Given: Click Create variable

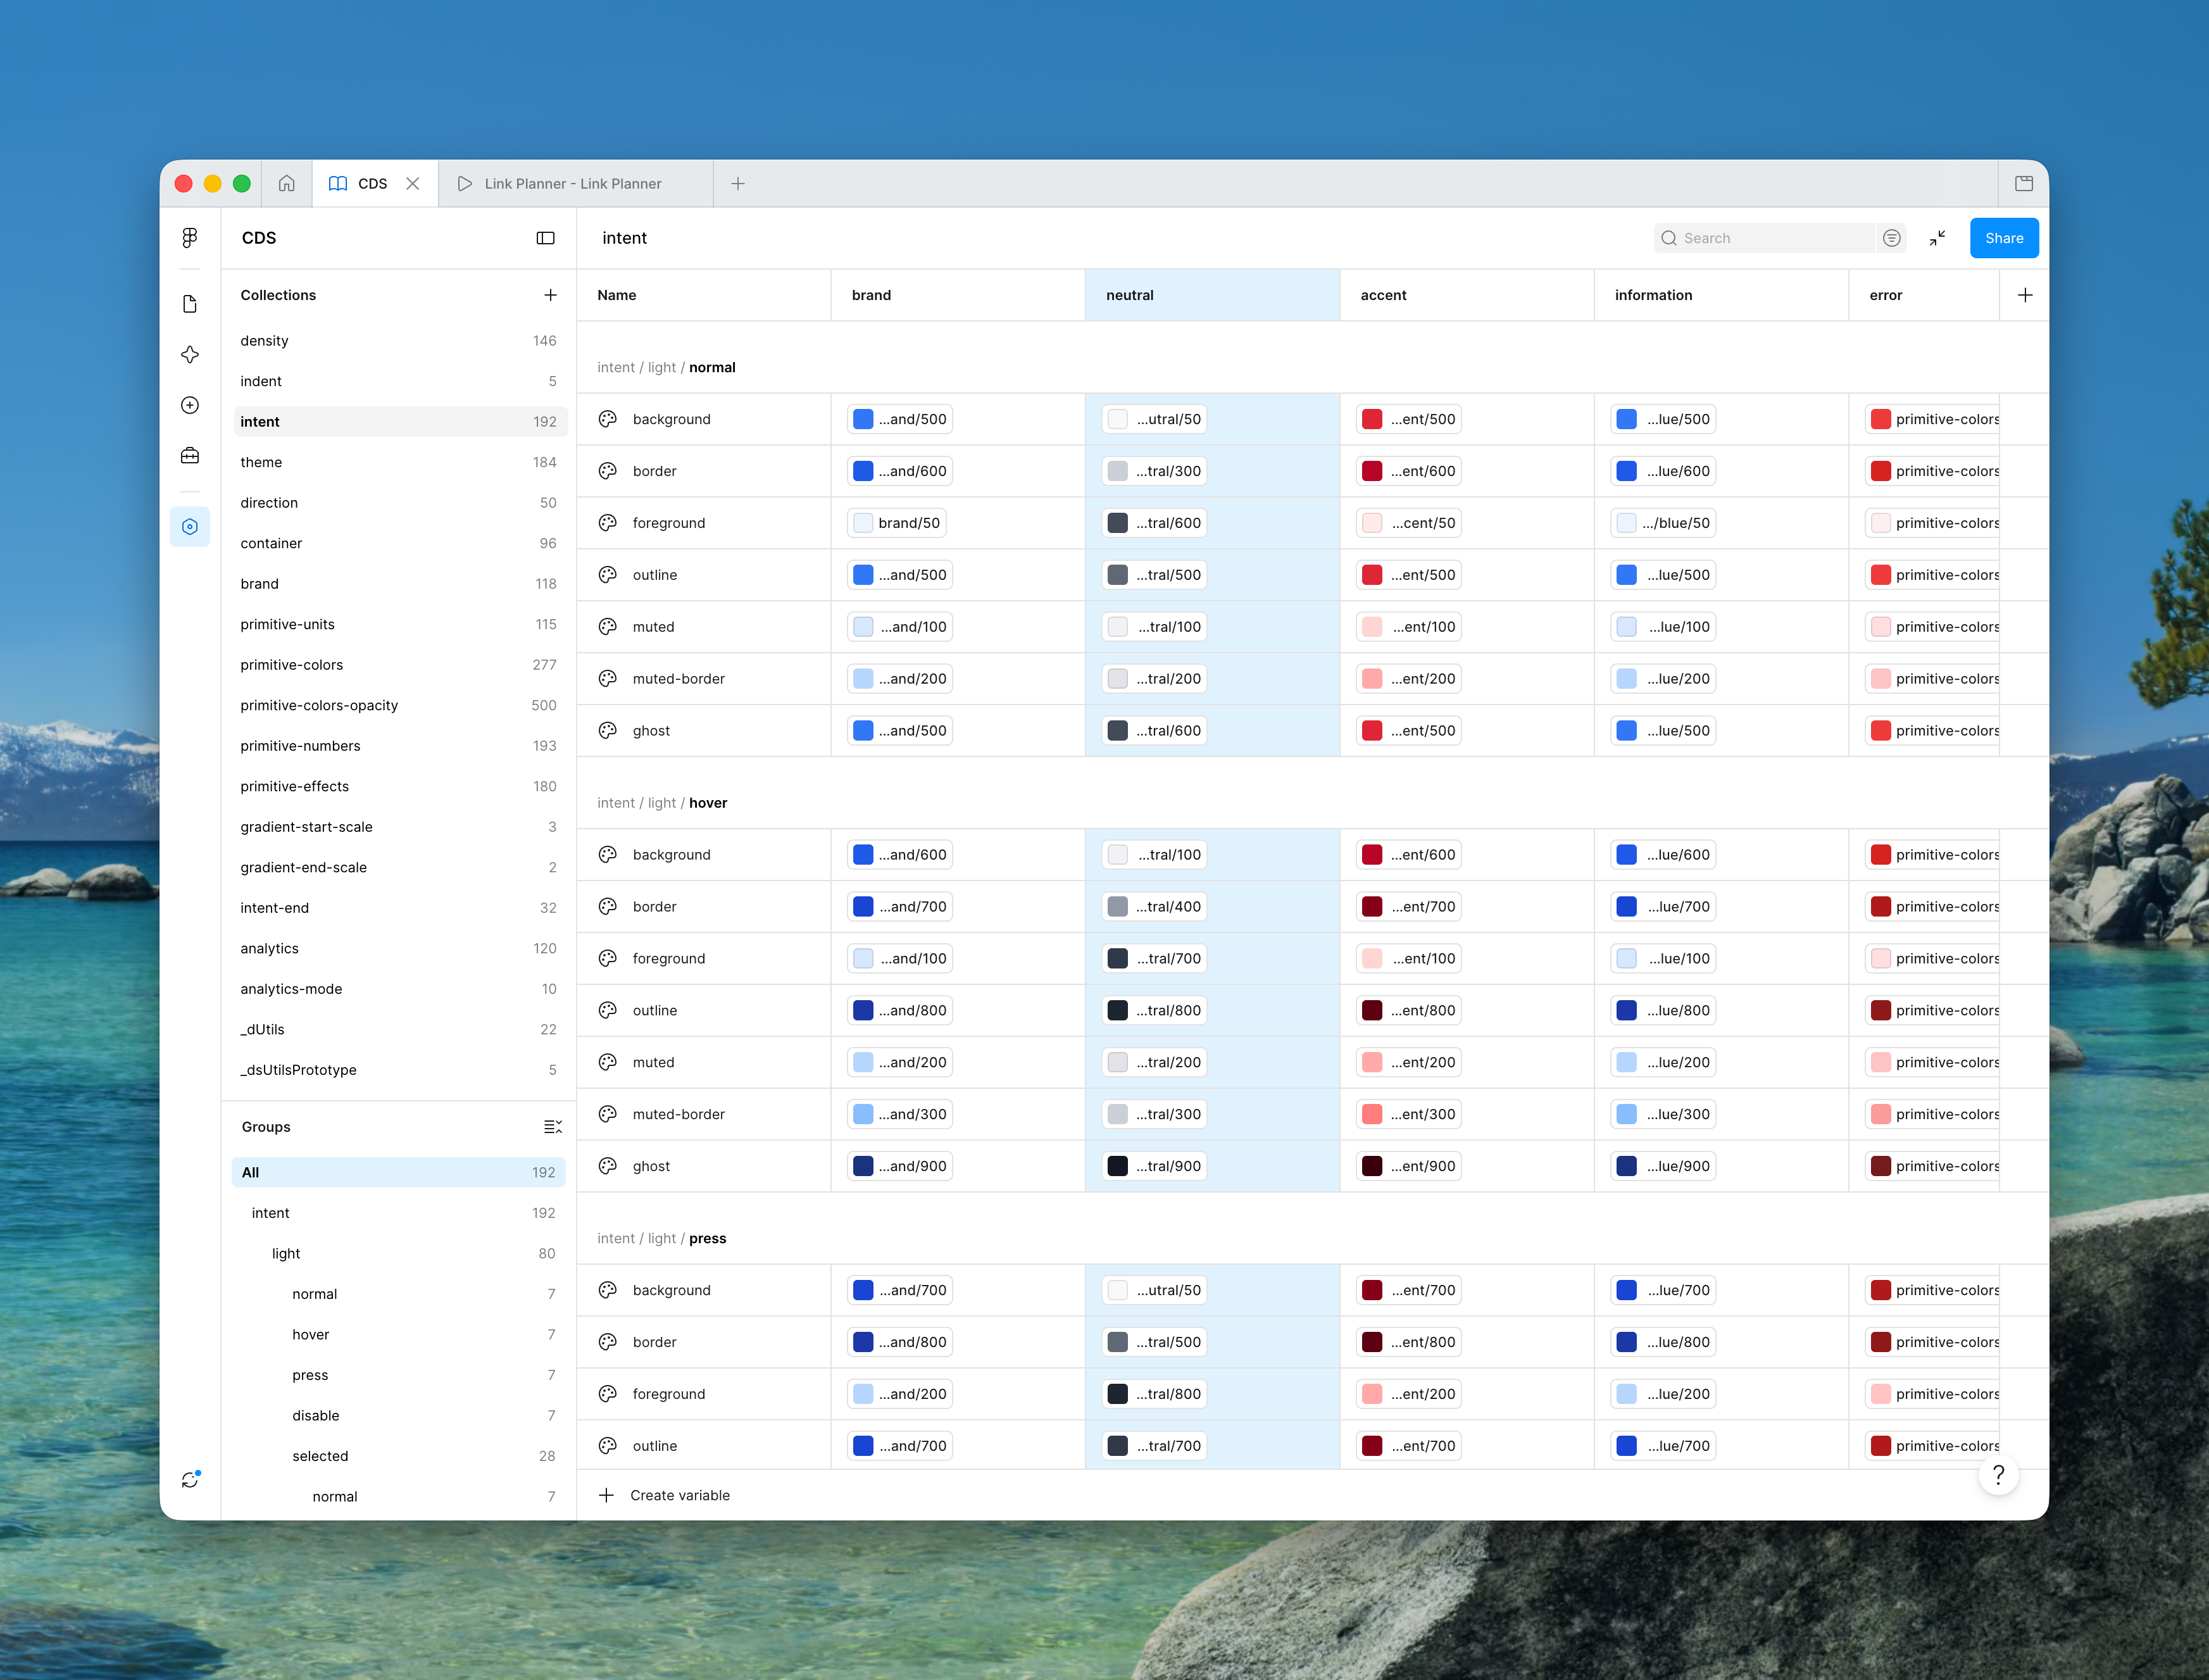Looking at the screenshot, I should pos(665,1495).
